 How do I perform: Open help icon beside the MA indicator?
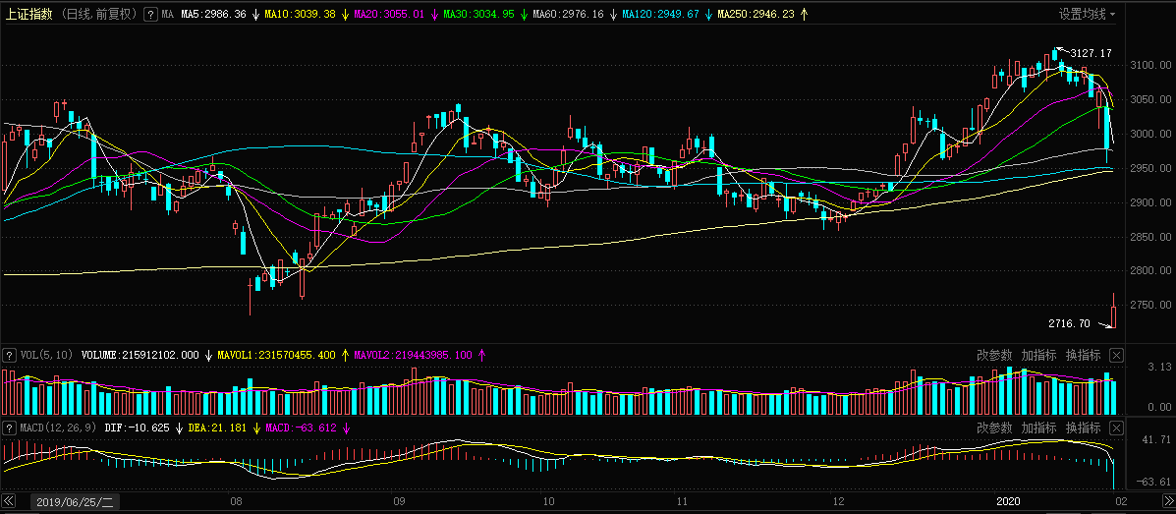coord(150,15)
